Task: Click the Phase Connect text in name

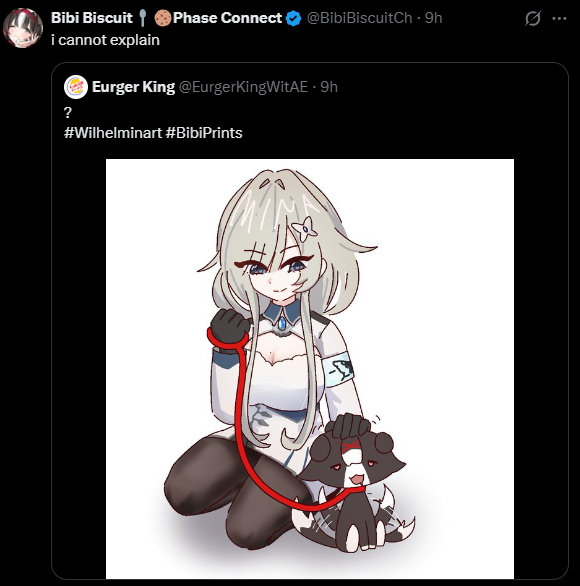Action: tap(227, 18)
